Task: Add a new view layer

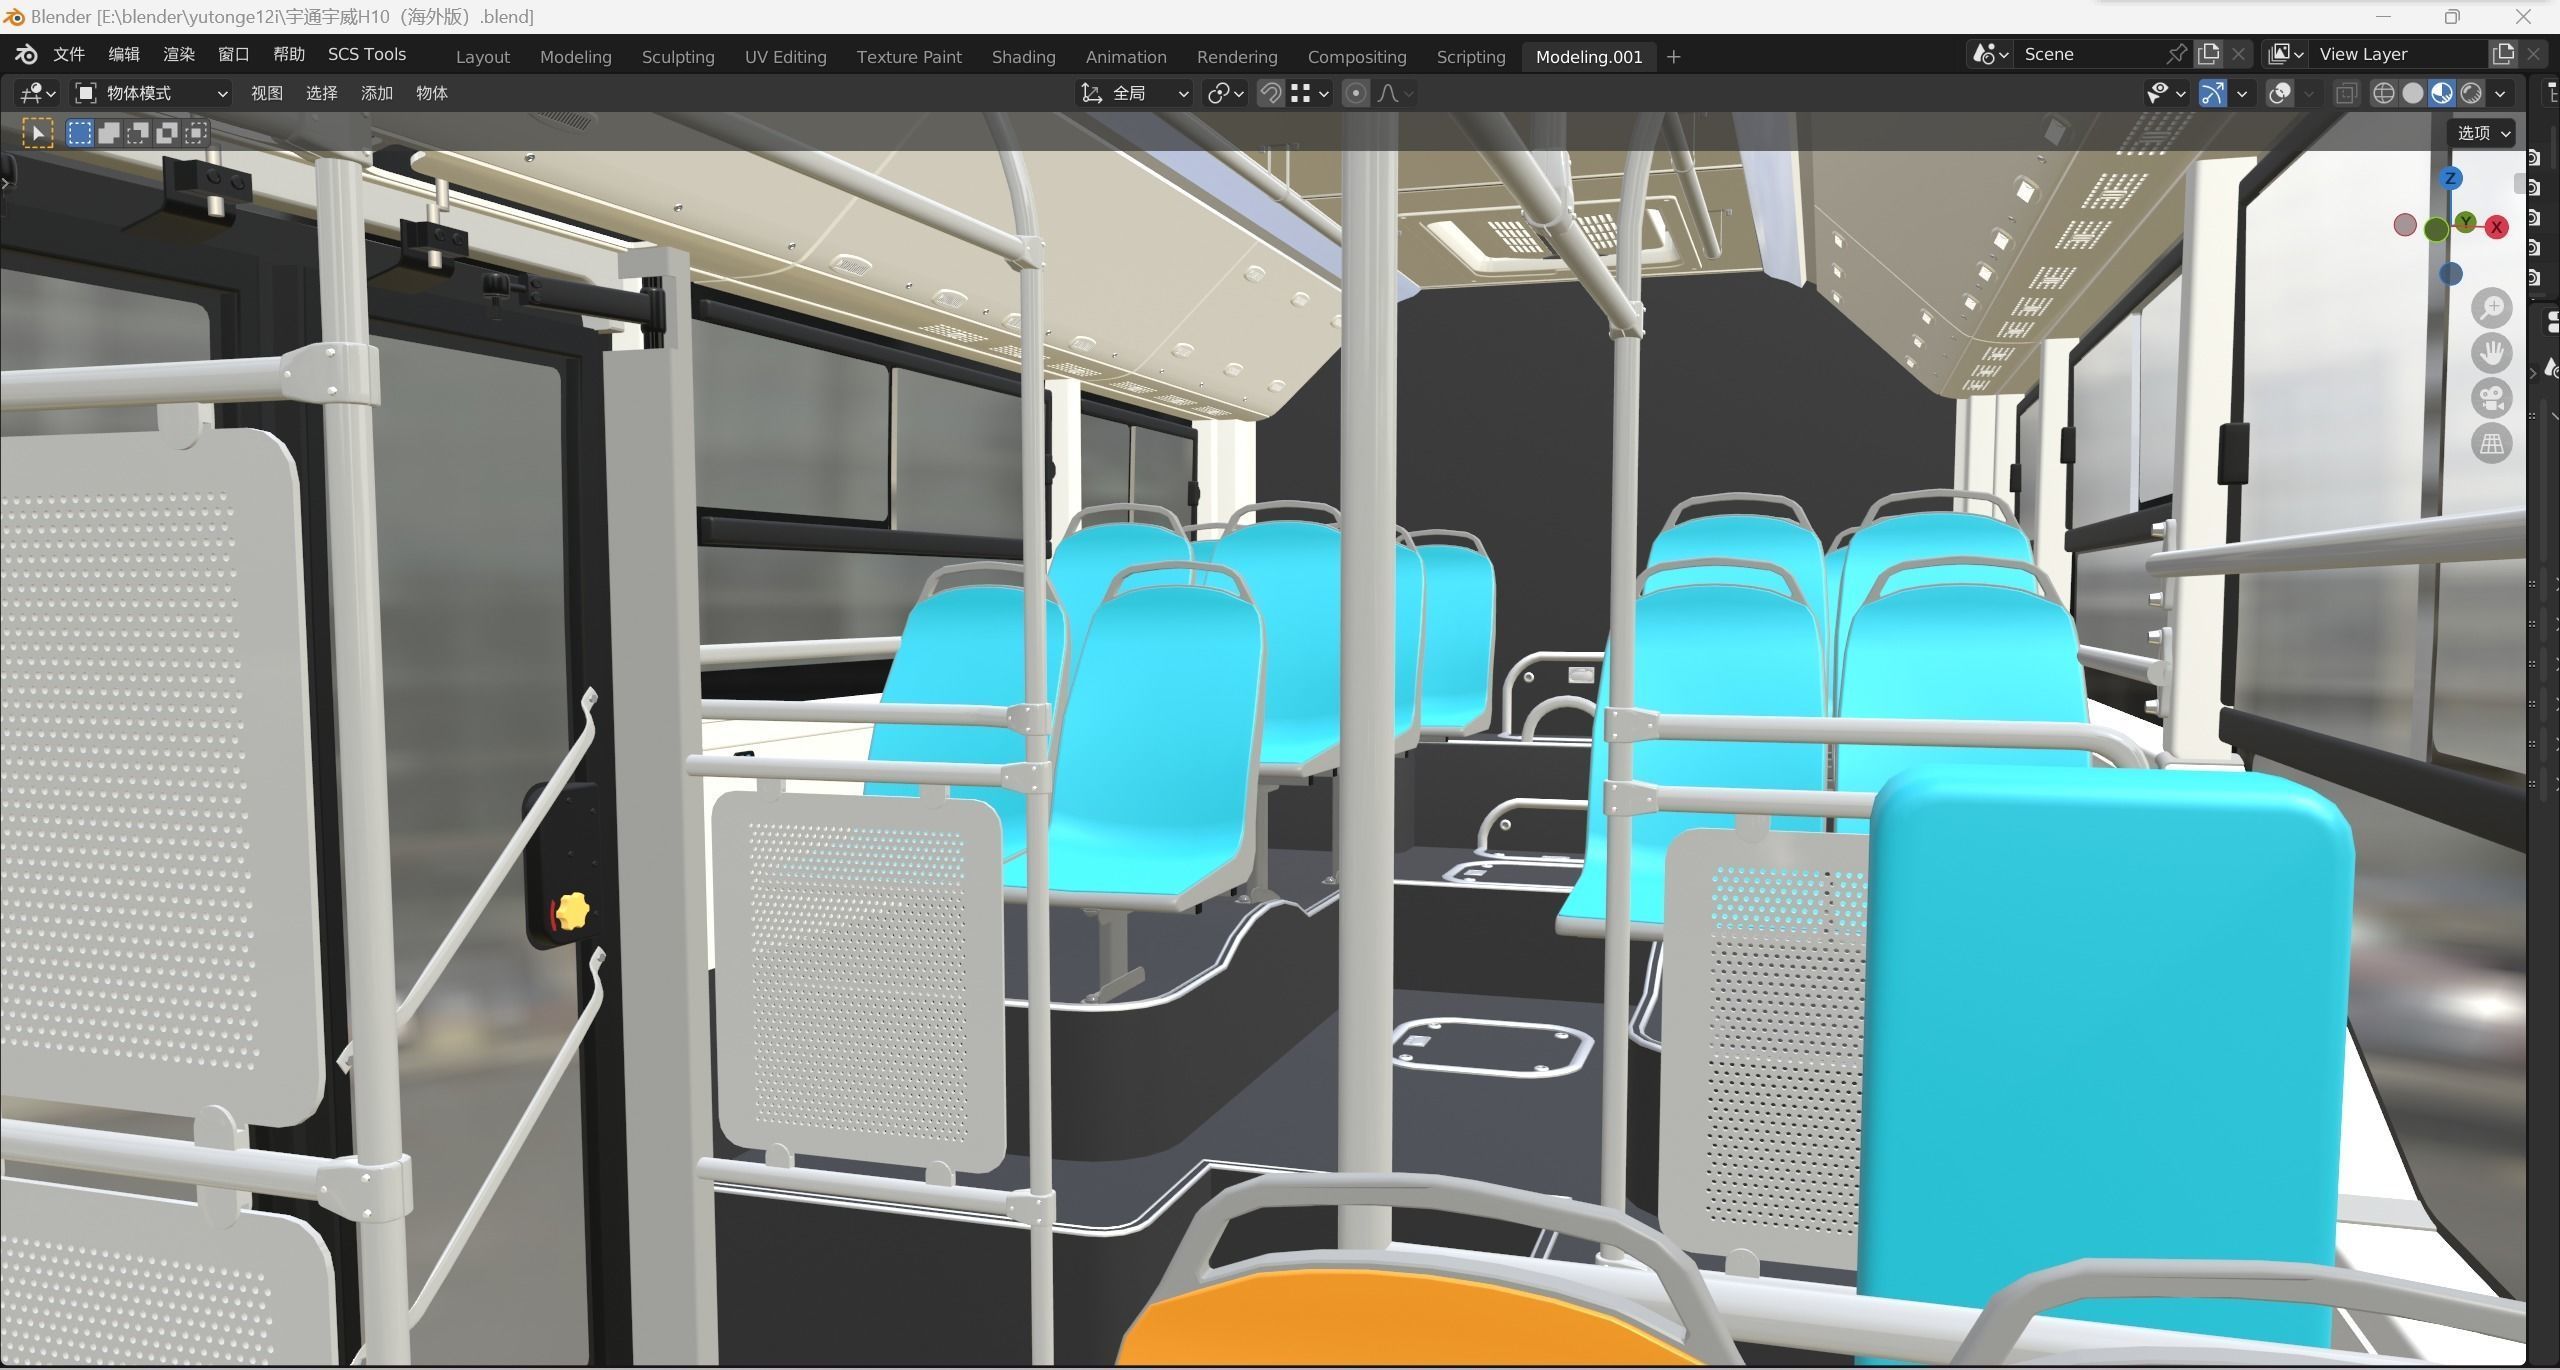Action: pos(2503,54)
